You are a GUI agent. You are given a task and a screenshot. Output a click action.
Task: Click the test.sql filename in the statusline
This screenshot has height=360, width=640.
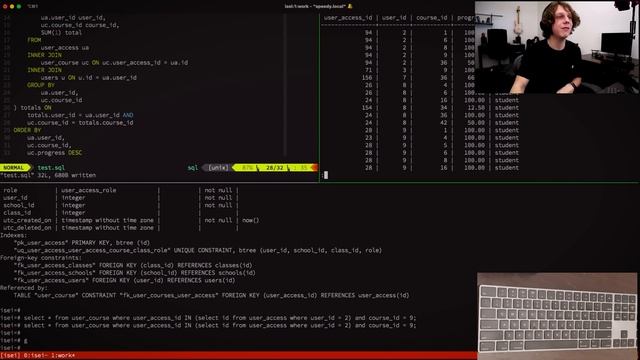pos(51,168)
